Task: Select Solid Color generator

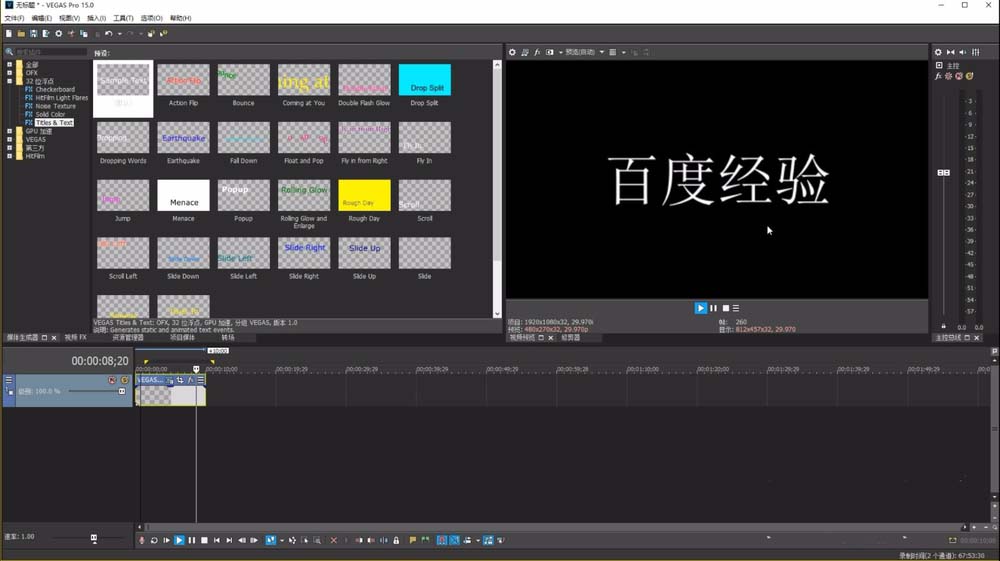Action: click(x=50, y=114)
